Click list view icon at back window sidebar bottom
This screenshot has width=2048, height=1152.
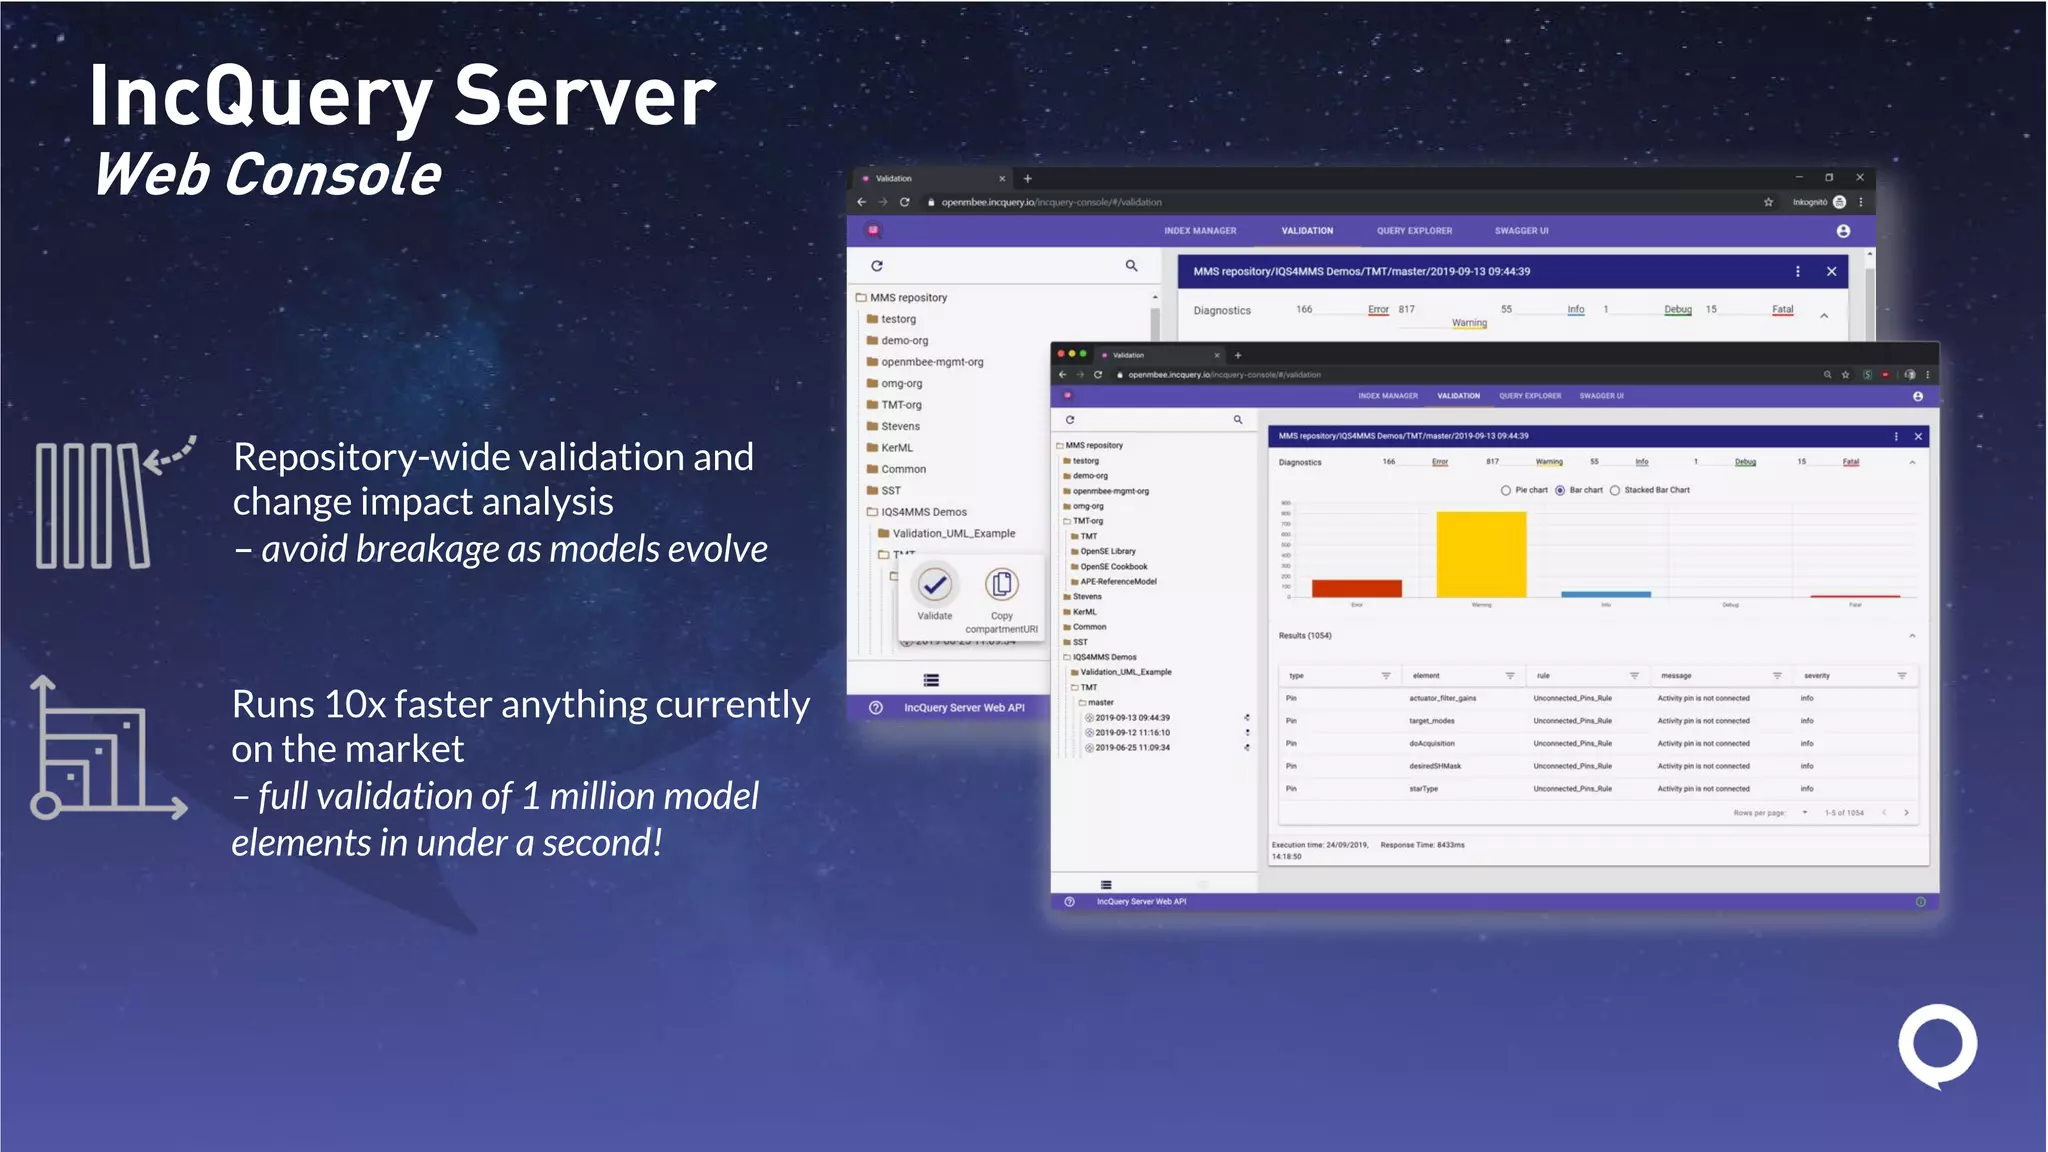click(x=931, y=680)
